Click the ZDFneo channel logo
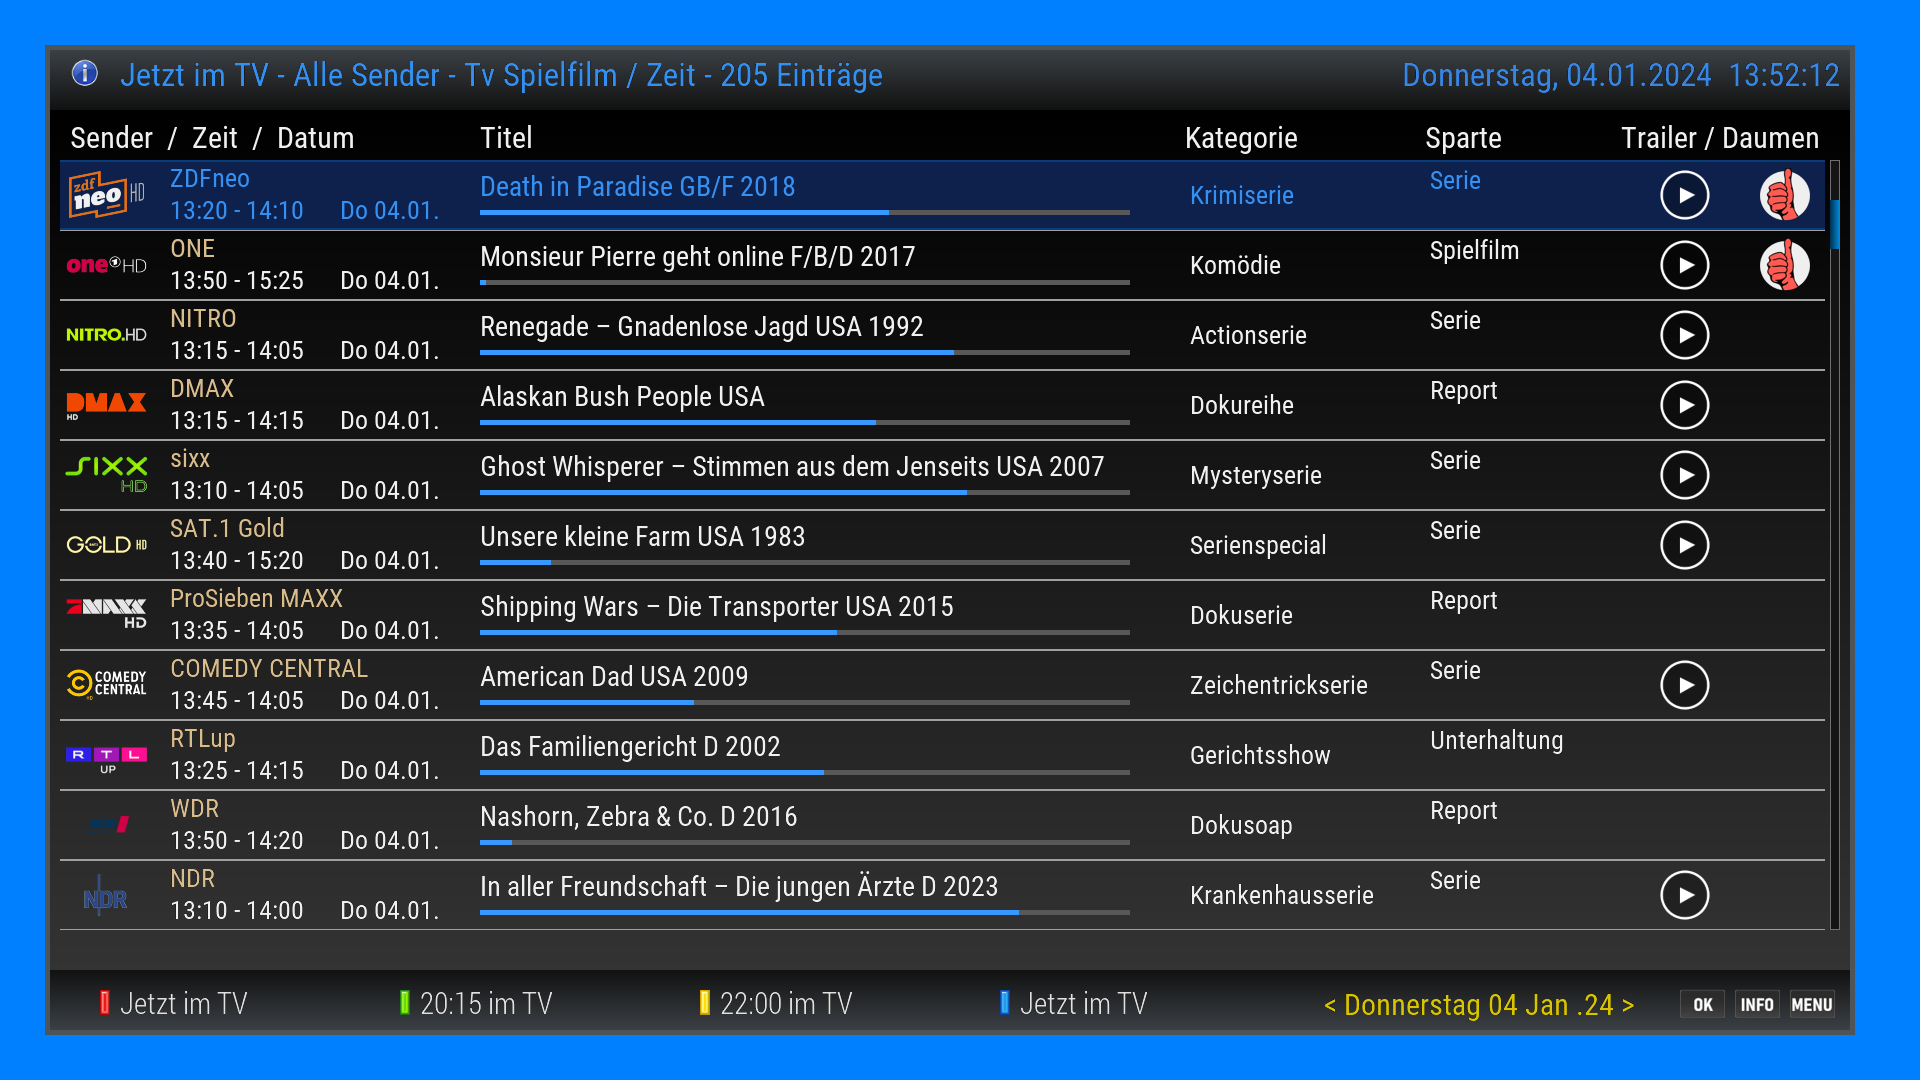This screenshot has height=1080, width=1920. 105,195
